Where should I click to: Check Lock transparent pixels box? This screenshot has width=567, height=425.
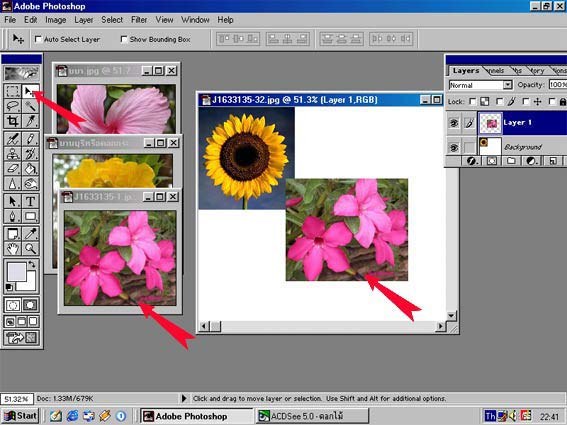click(472, 102)
